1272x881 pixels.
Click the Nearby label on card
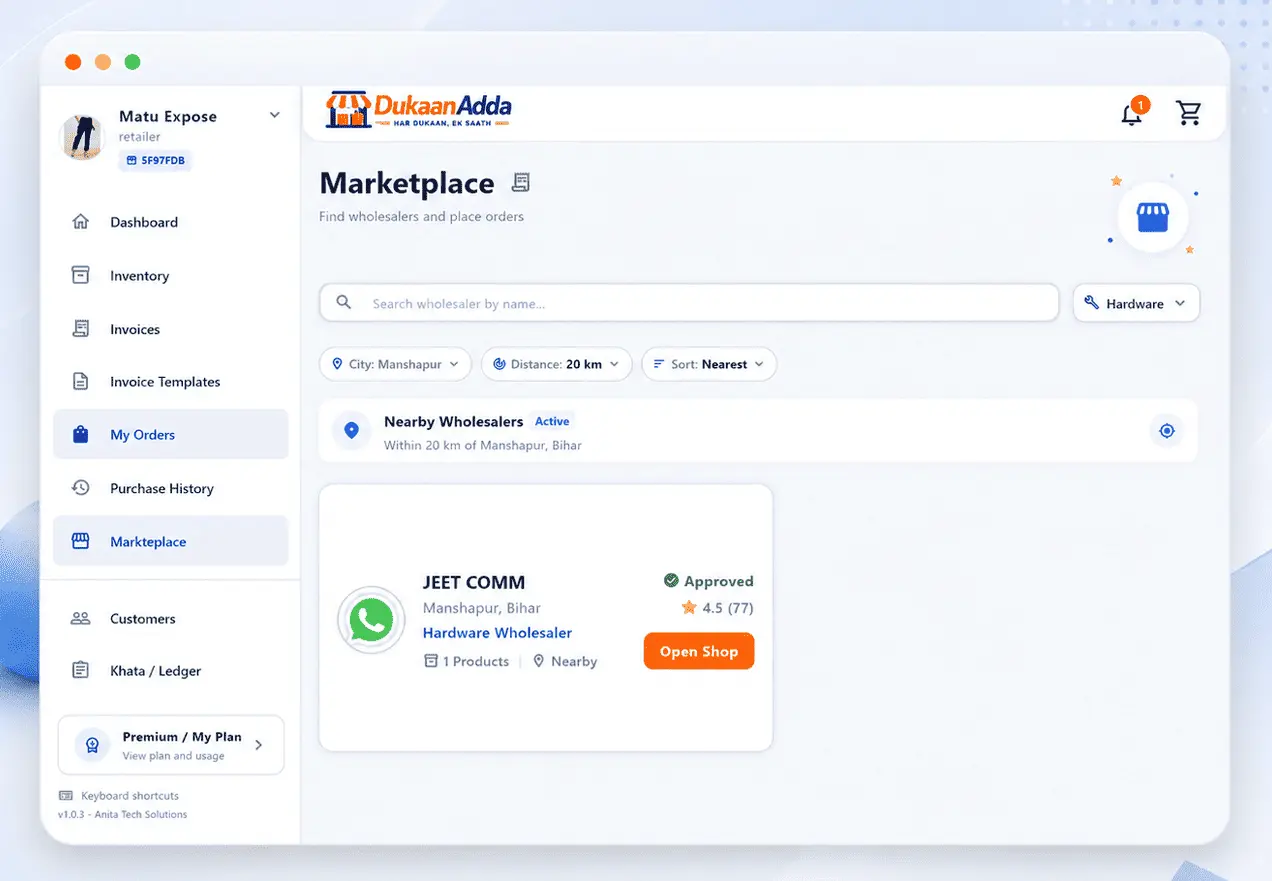coord(574,661)
